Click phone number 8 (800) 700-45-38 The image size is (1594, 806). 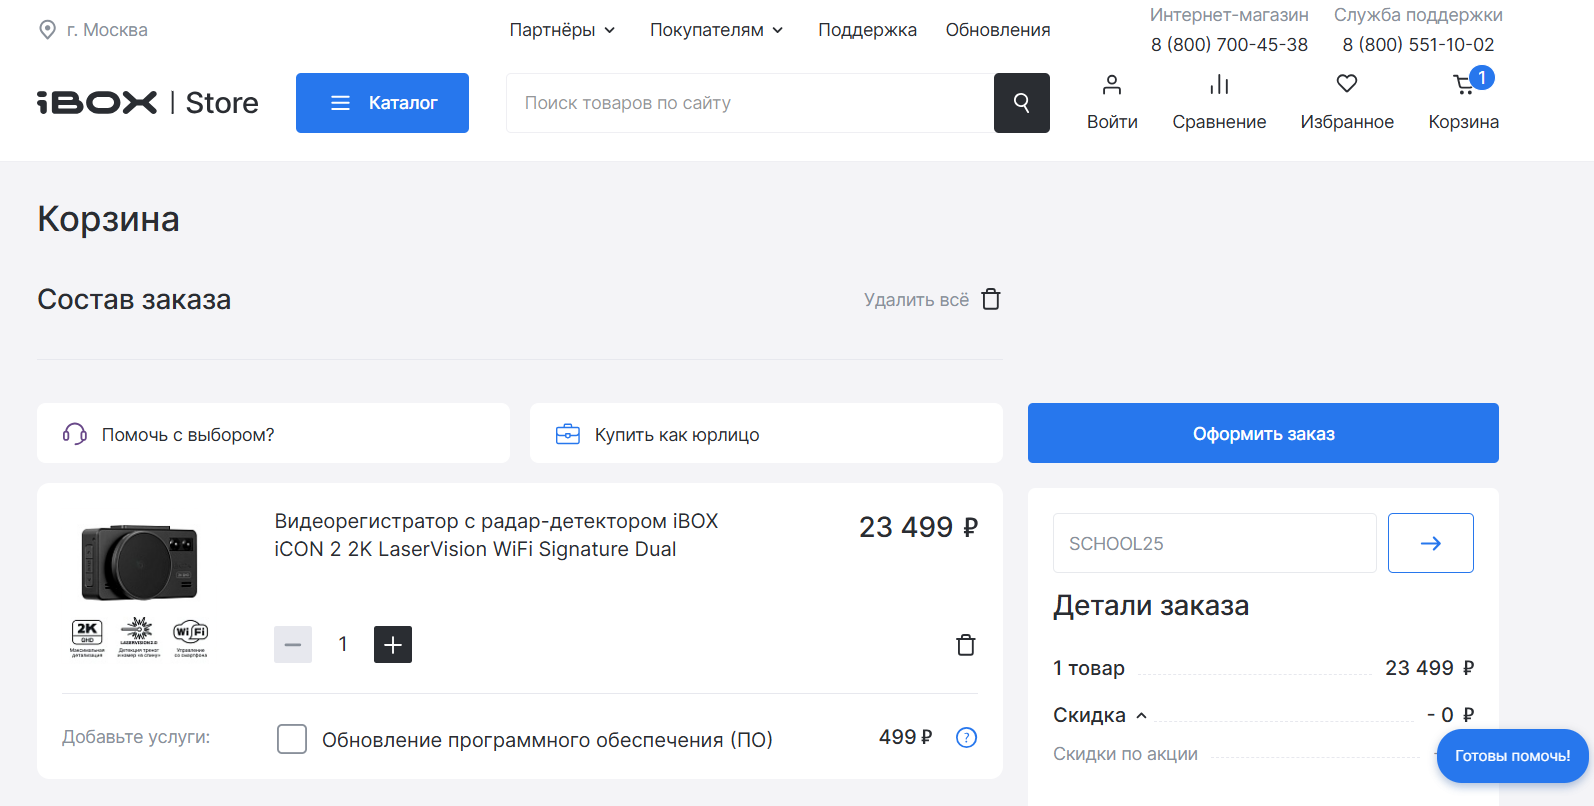pos(1229,45)
